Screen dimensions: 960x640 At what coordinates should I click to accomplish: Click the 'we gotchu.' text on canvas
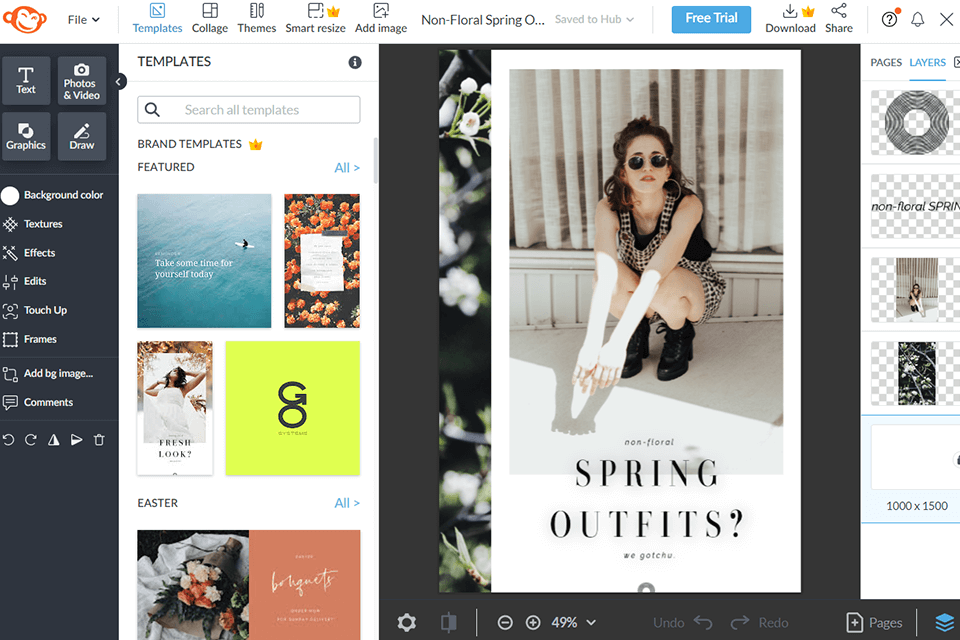pos(649,555)
